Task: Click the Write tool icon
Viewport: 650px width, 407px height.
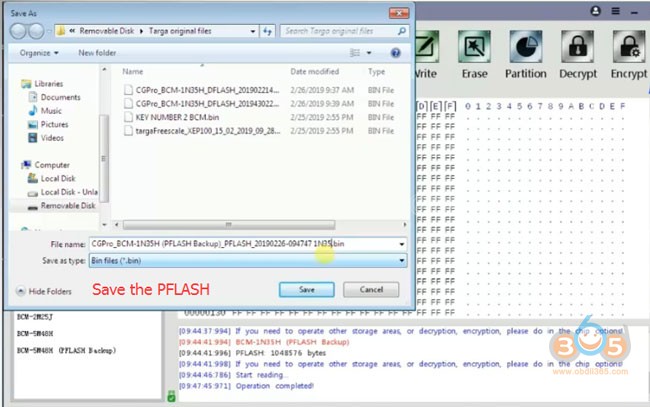Action: click(427, 46)
